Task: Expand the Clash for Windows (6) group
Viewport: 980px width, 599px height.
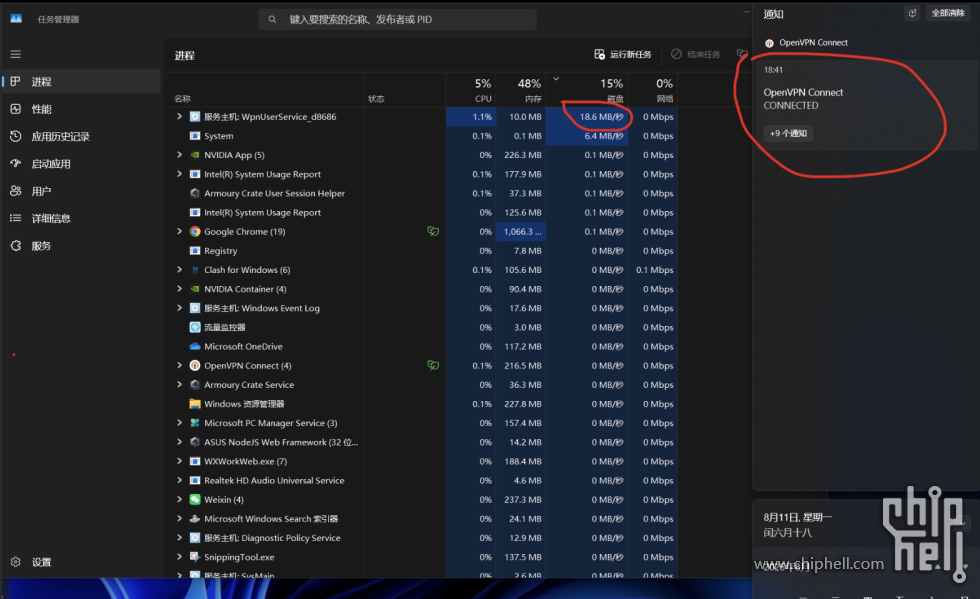Action: (179, 269)
